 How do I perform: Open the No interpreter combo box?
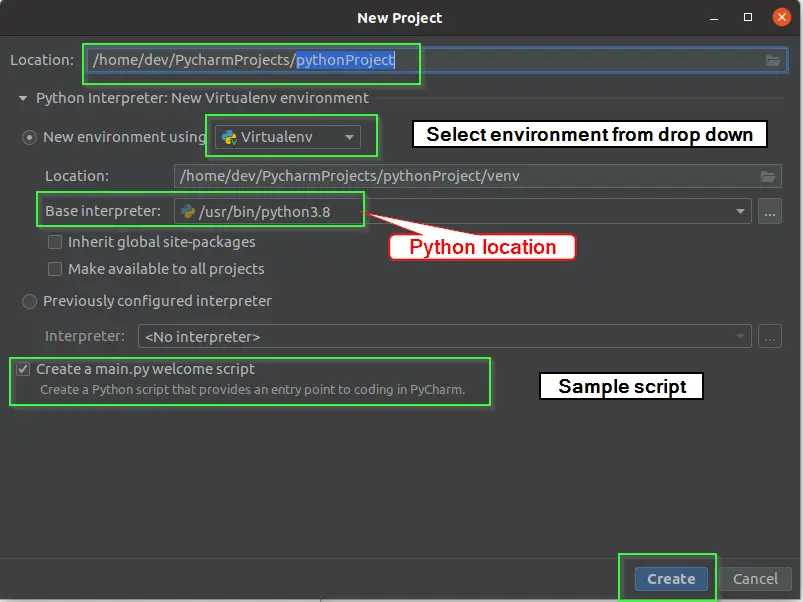point(445,337)
